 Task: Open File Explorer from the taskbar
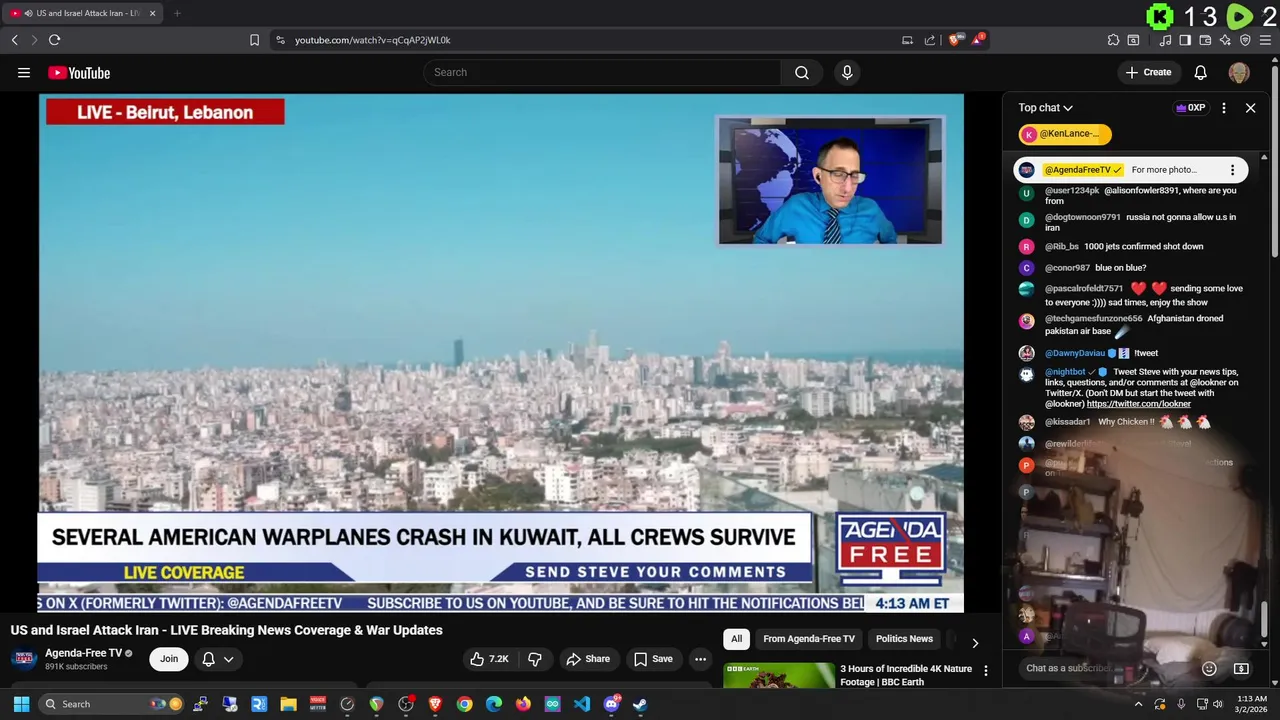288,704
